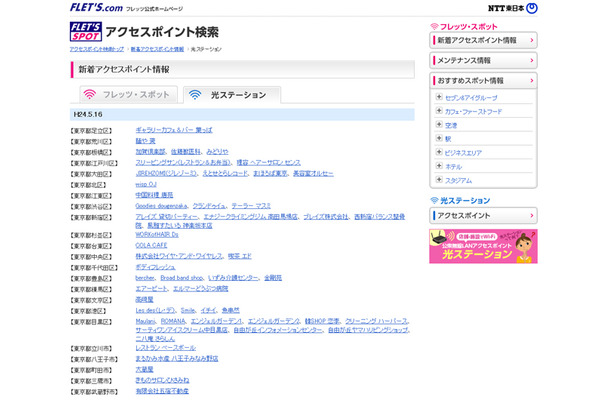
Task: Click the pink 光ステーション banner image
Action: click(483, 246)
